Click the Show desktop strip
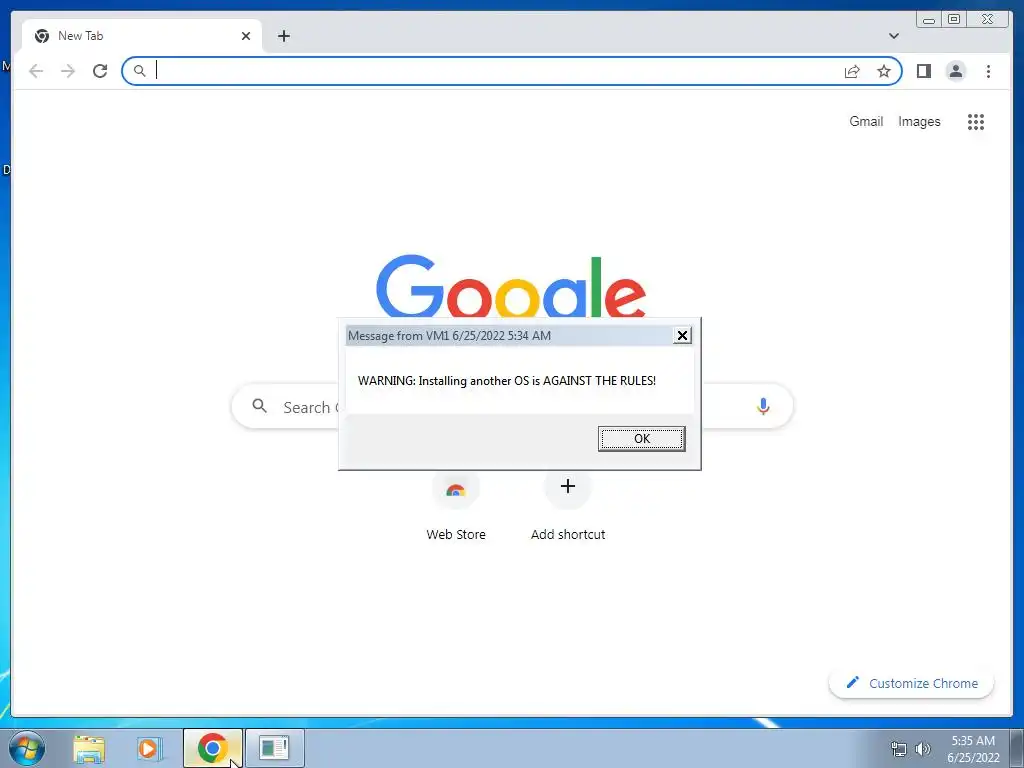Viewport: 1024px width, 768px height. 1017,748
